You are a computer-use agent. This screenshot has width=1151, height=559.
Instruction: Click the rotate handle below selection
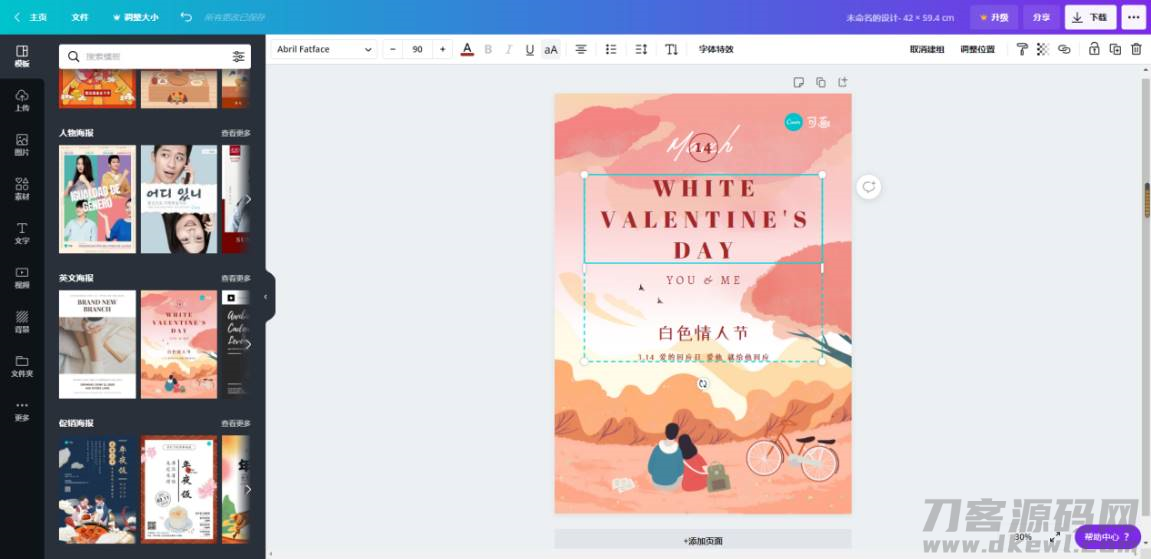(x=703, y=384)
